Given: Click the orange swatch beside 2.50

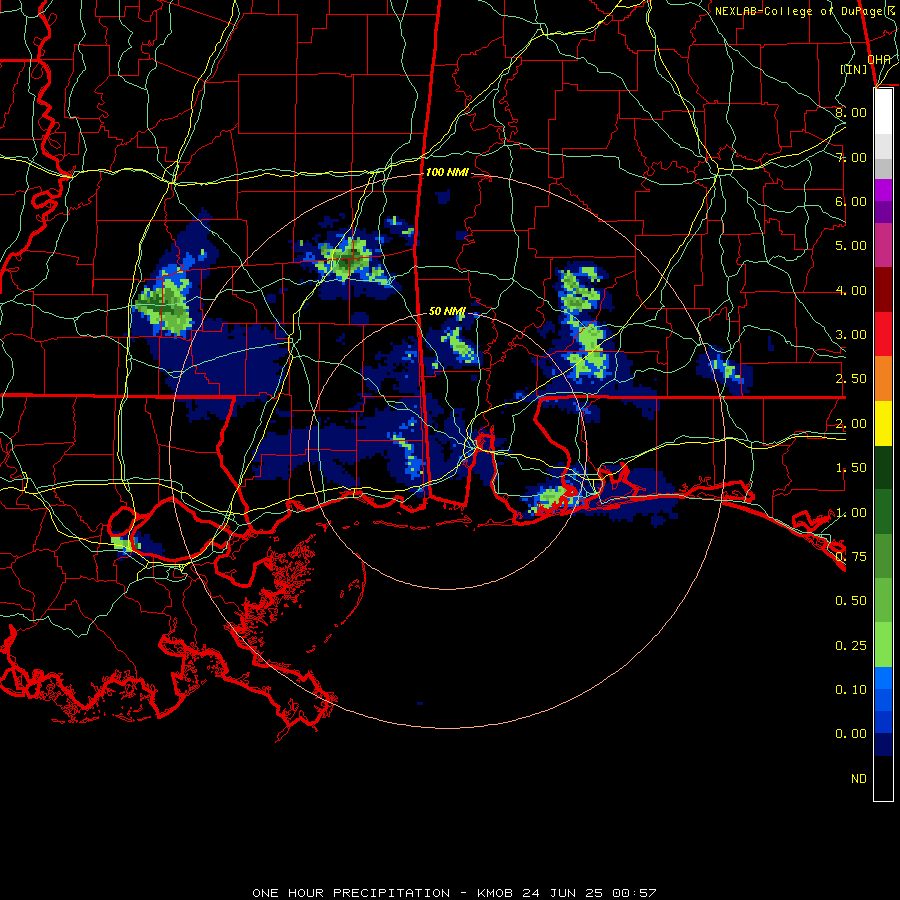Looking at the screenshot, I should coord(883,378).
